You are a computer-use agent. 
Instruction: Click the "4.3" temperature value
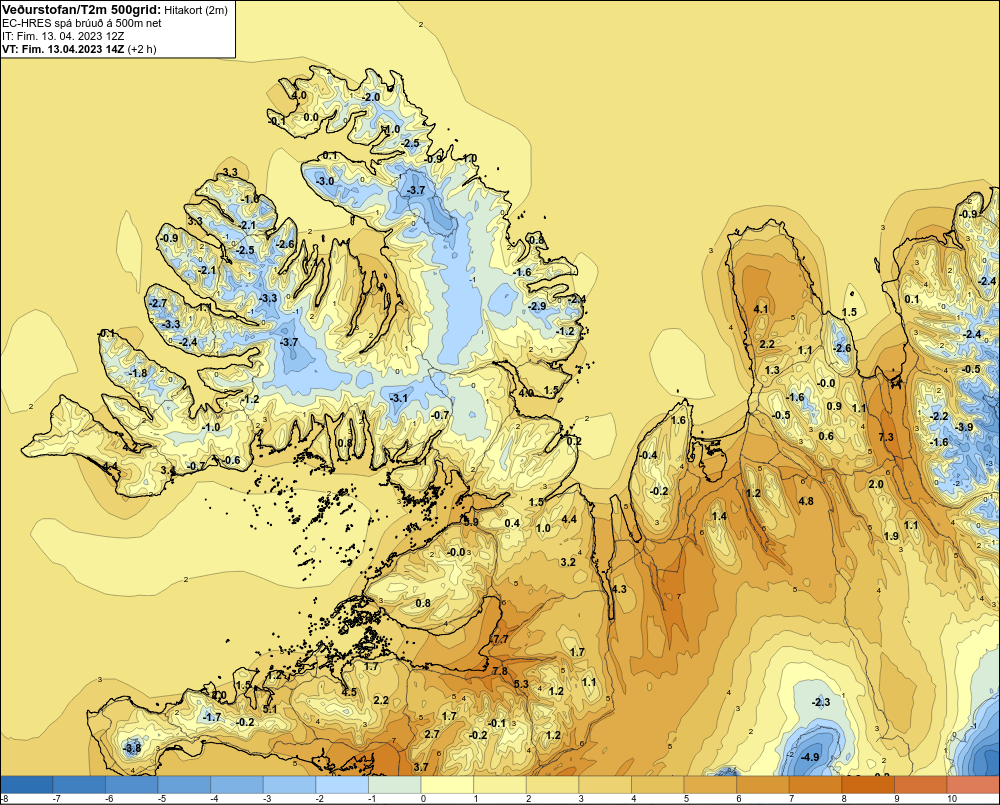619,589
